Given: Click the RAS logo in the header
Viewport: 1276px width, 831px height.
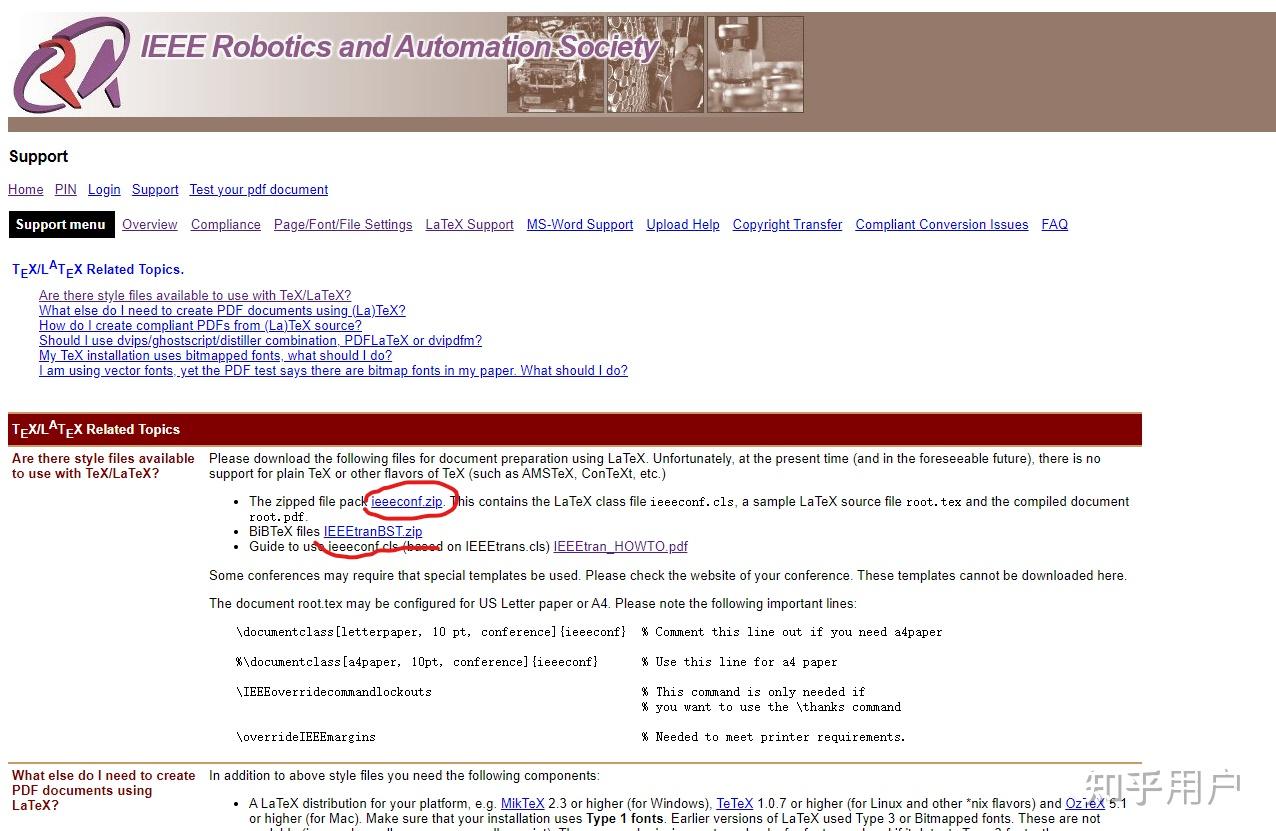Looking at the screenshot, I should [x=71, y=66].
